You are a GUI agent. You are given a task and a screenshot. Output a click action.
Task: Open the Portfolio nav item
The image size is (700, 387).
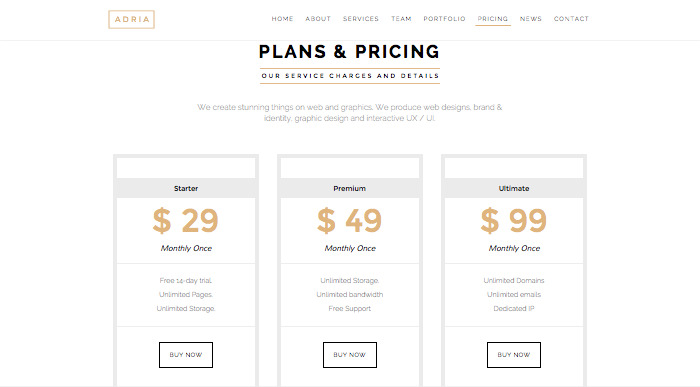(444, 19)
